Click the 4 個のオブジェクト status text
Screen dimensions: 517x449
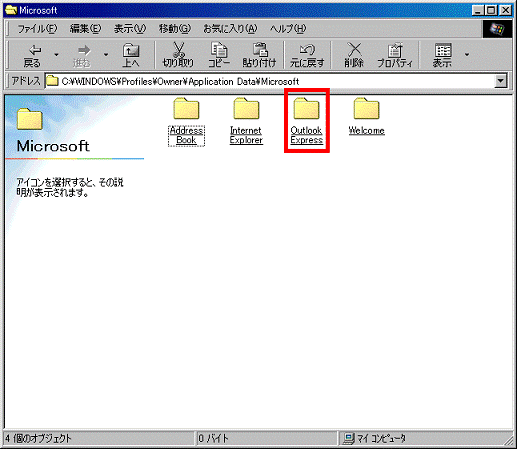click(38, 438)
